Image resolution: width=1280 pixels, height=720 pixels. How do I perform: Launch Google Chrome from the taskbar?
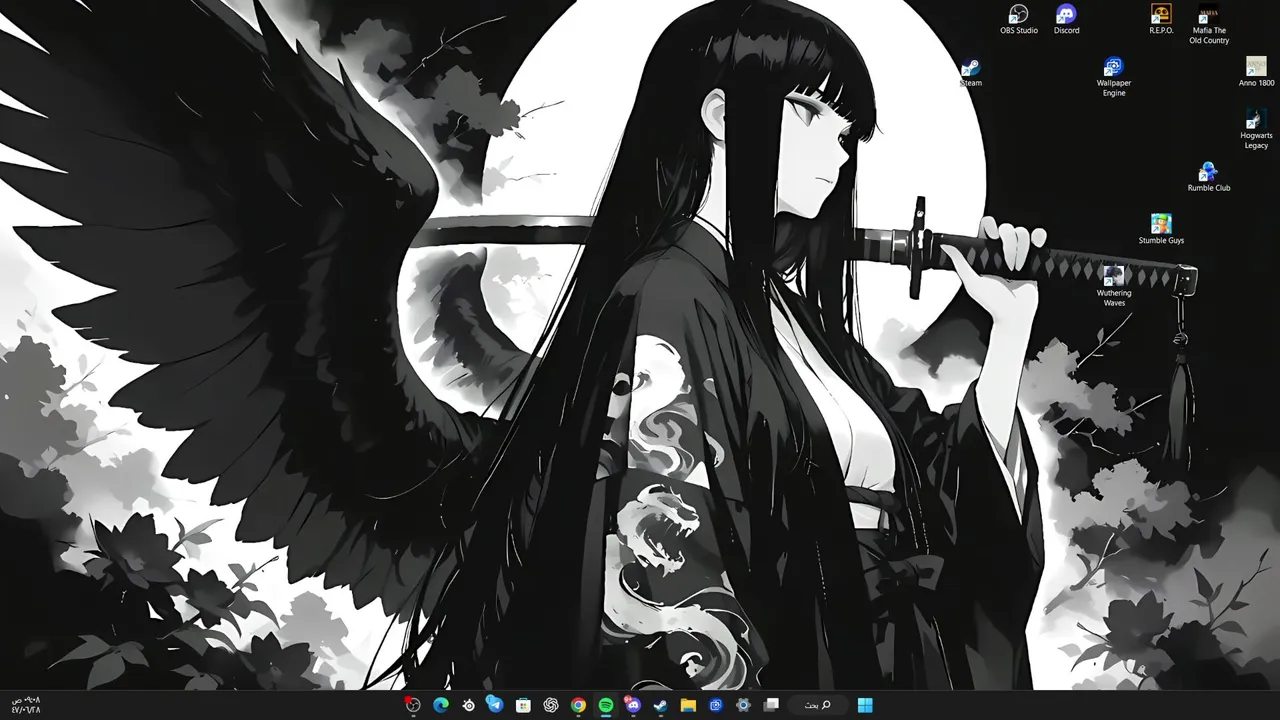pyautogui.click(x=578, y=705)
